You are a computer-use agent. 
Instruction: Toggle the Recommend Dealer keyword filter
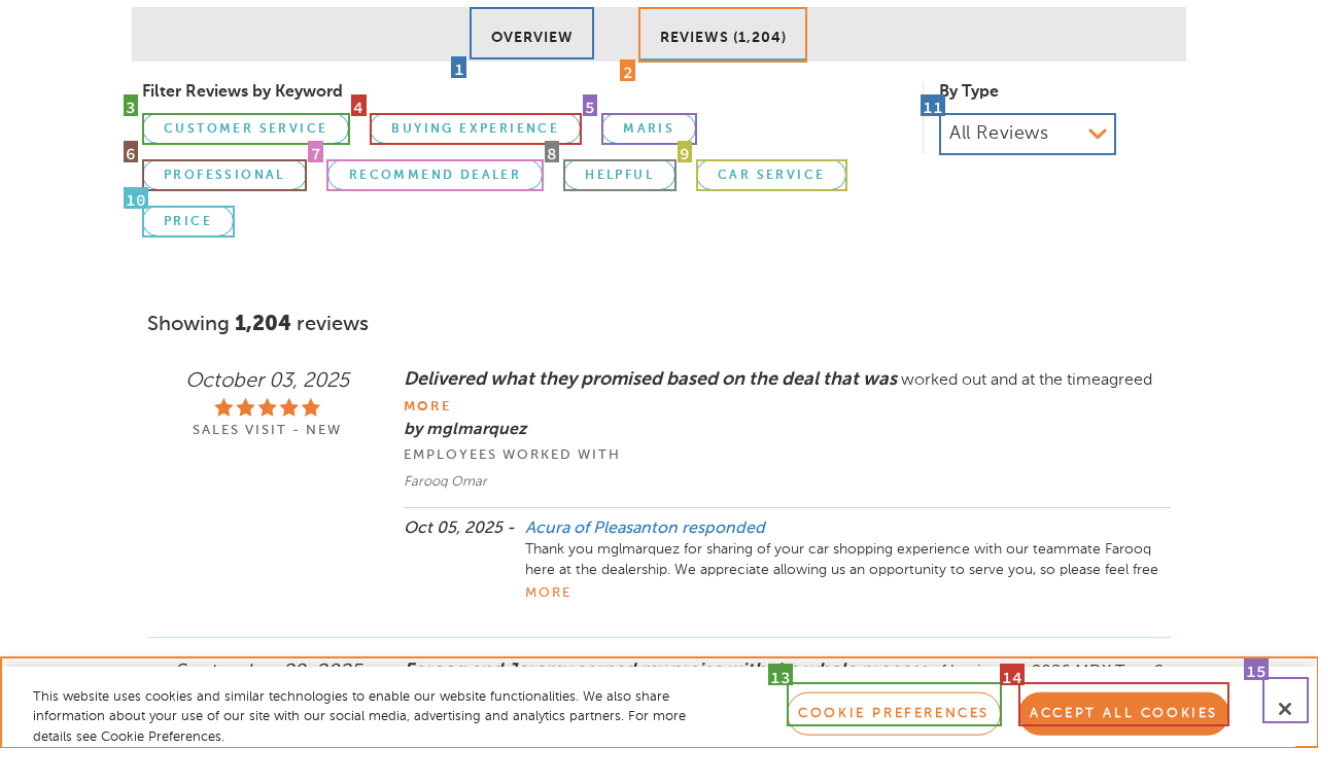pos(435,174)
